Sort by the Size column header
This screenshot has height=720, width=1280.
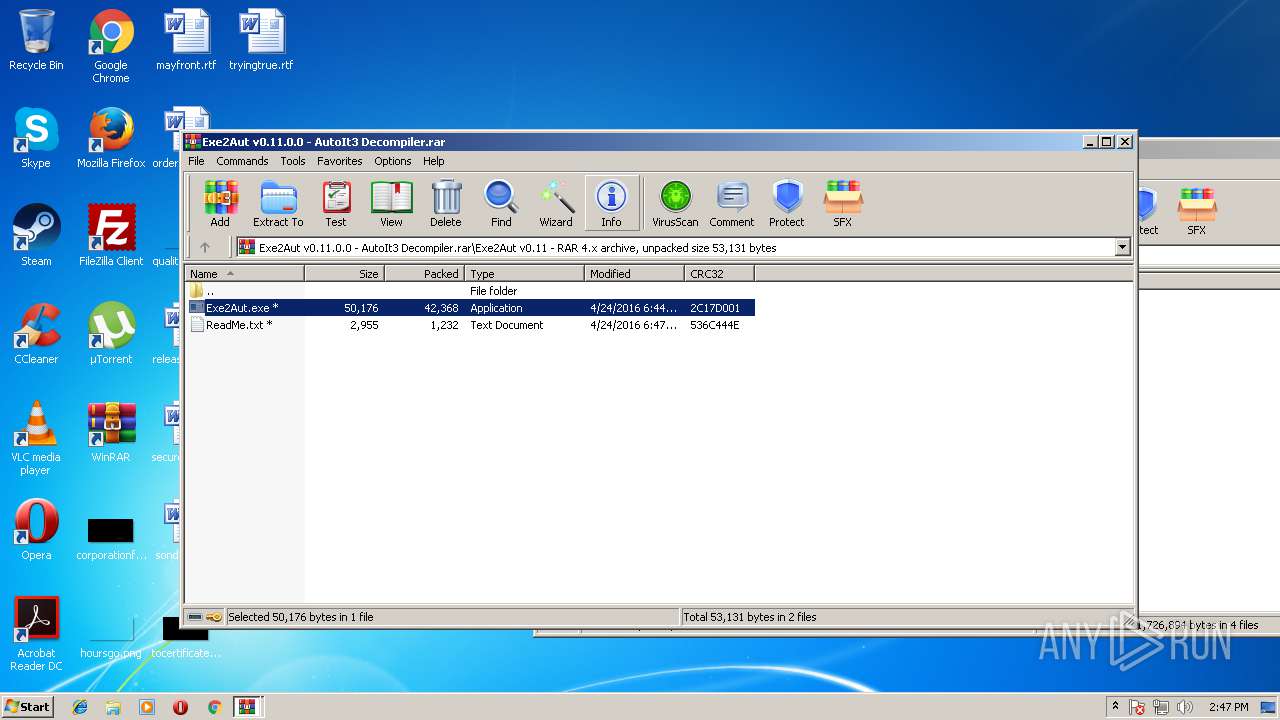[345, 273]
